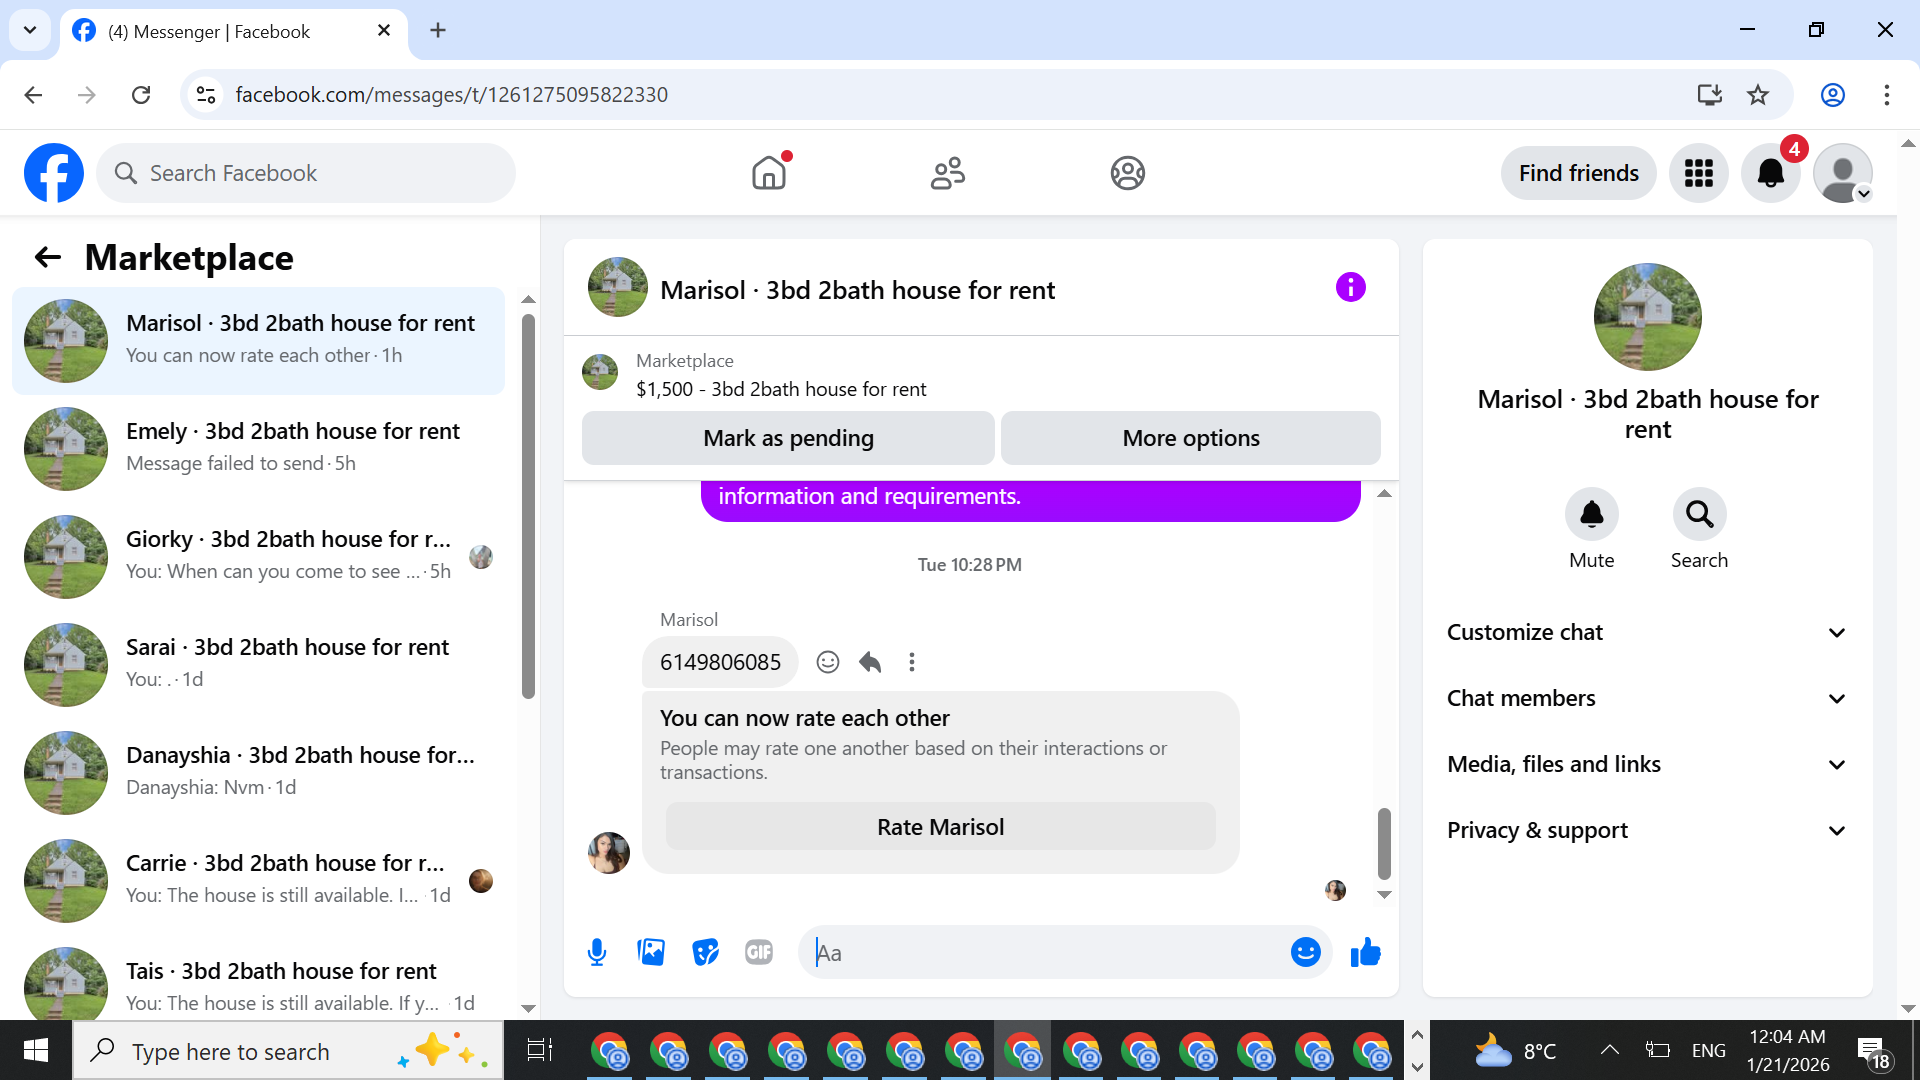This screenshot has height=1080, width=1920.
Task: Open the Chrome three-dot menu
Action: [x=1887, y=95]
